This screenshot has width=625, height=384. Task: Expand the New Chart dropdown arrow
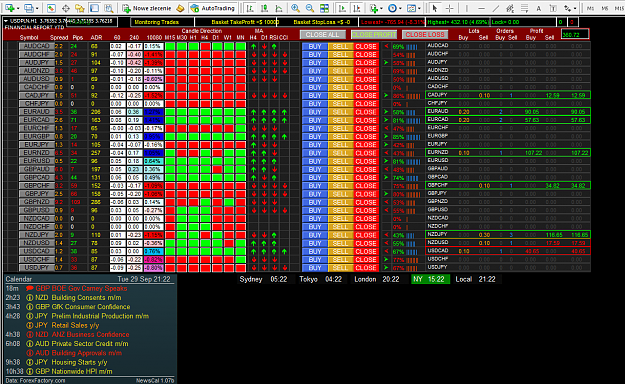[18, 8]
